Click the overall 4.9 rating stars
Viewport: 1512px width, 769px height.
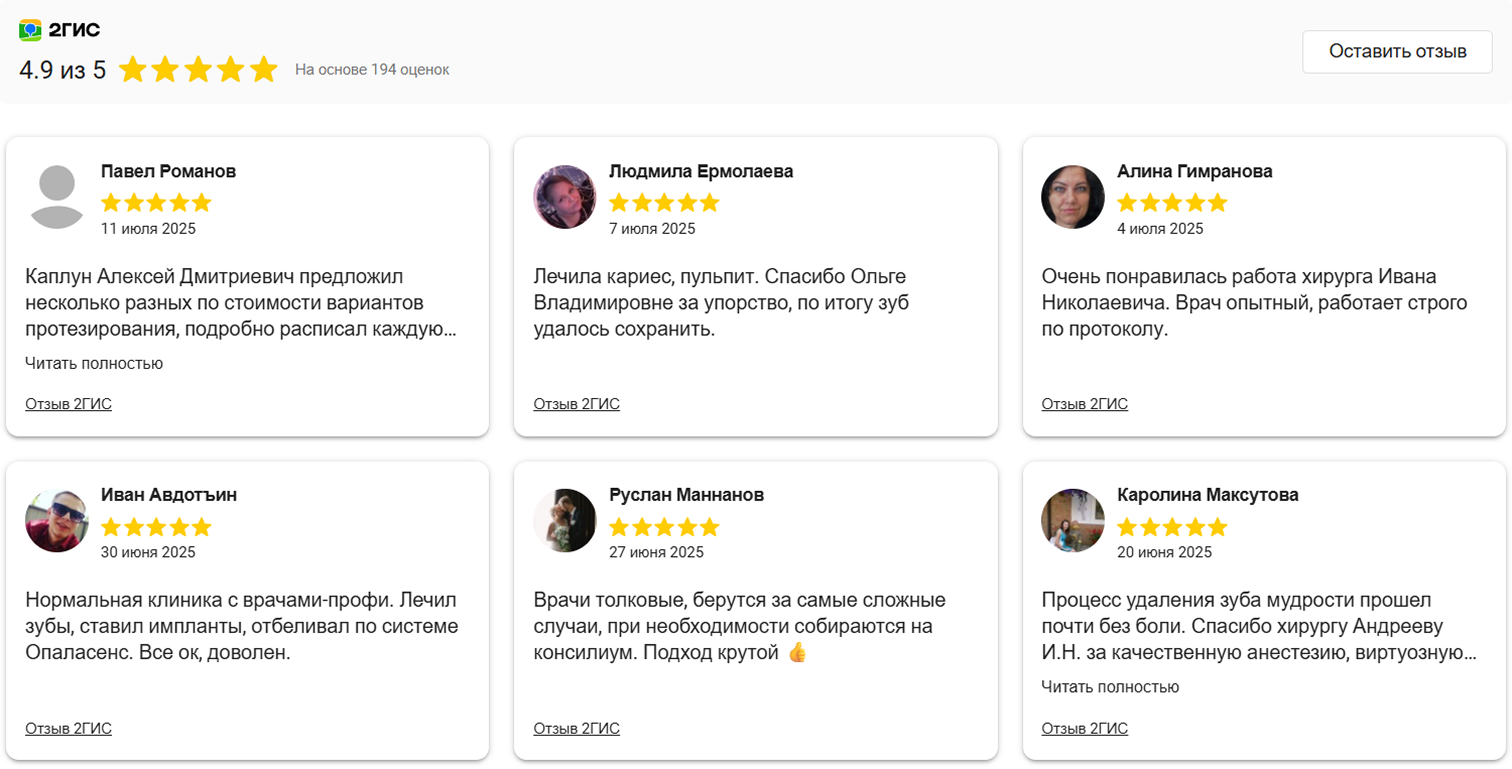click(x=198, y=70)
